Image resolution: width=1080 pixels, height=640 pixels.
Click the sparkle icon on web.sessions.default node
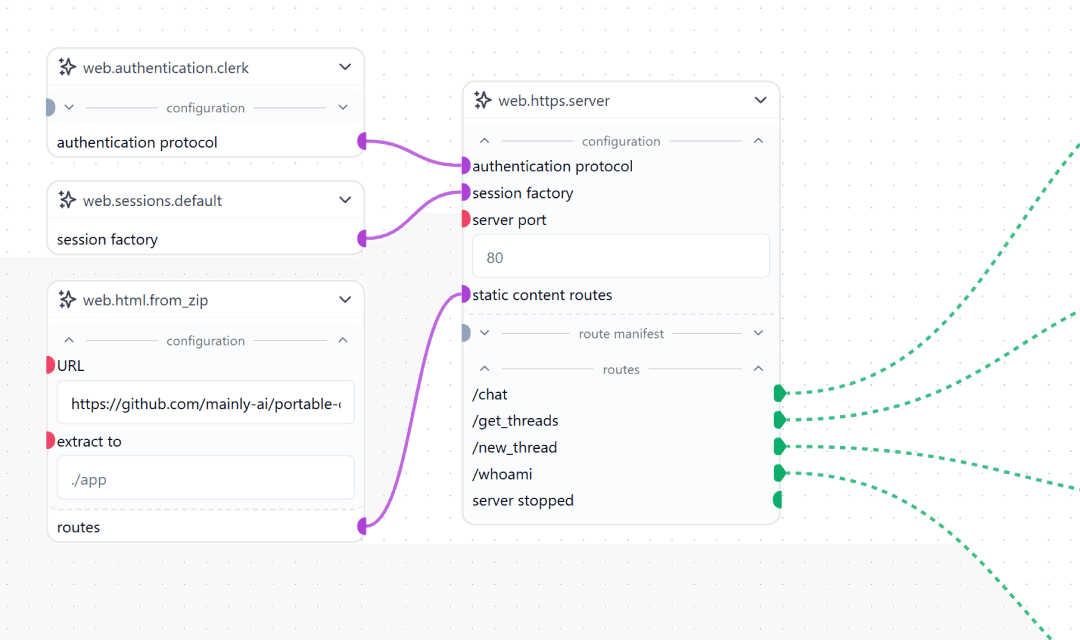pyautogui.click(x=67, y=200)
